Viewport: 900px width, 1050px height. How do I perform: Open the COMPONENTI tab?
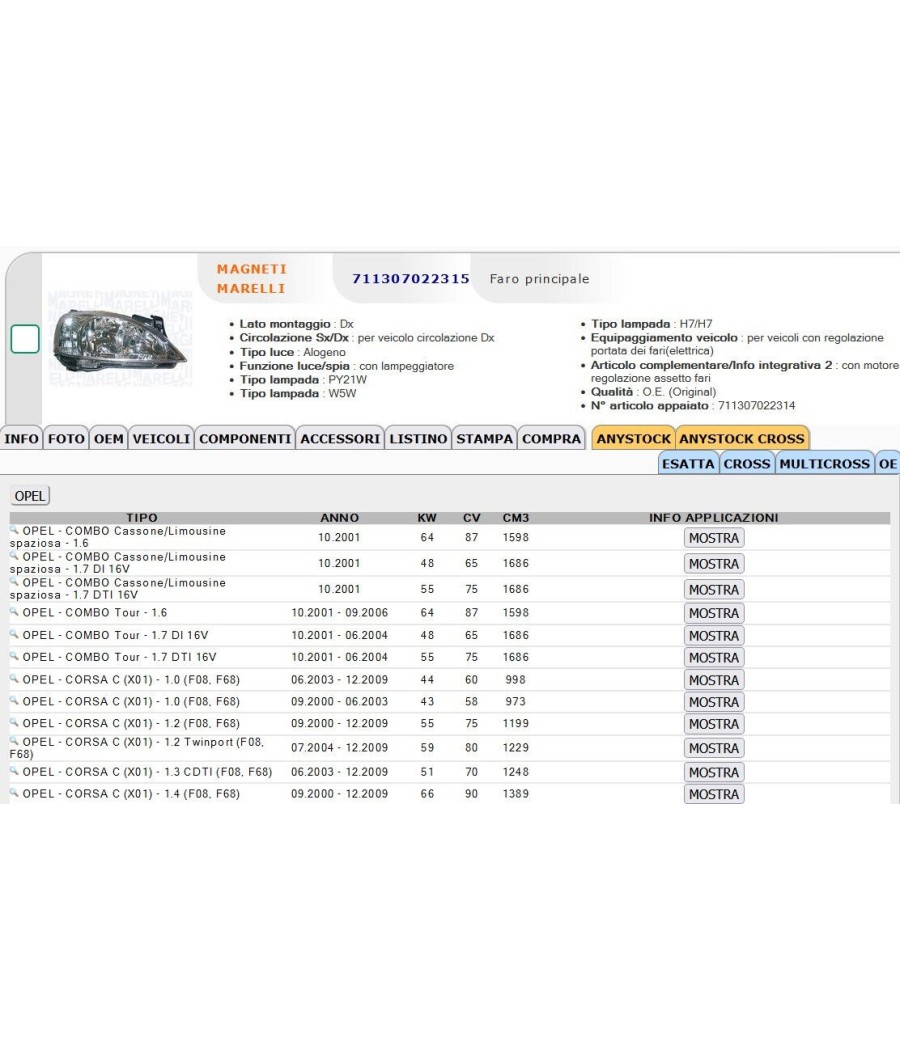click(245, 439)
